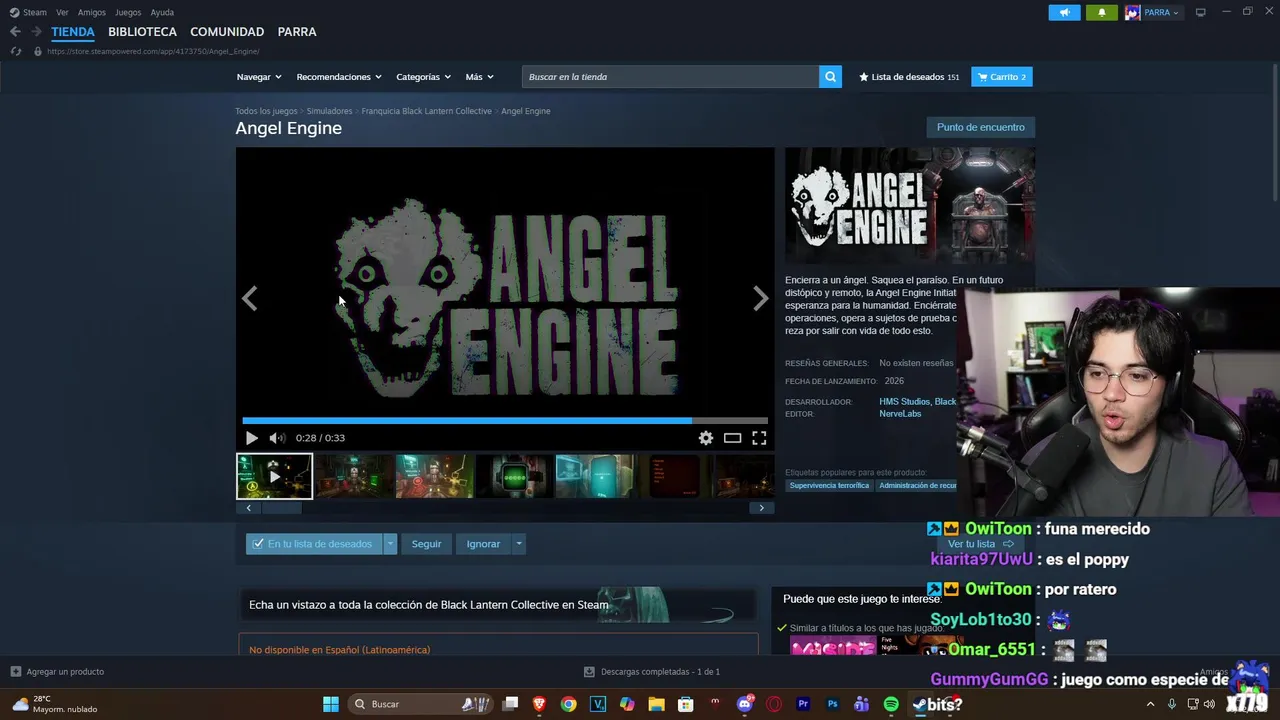Open the Ver menu
1280x720 pixels.
coord(62,12)
